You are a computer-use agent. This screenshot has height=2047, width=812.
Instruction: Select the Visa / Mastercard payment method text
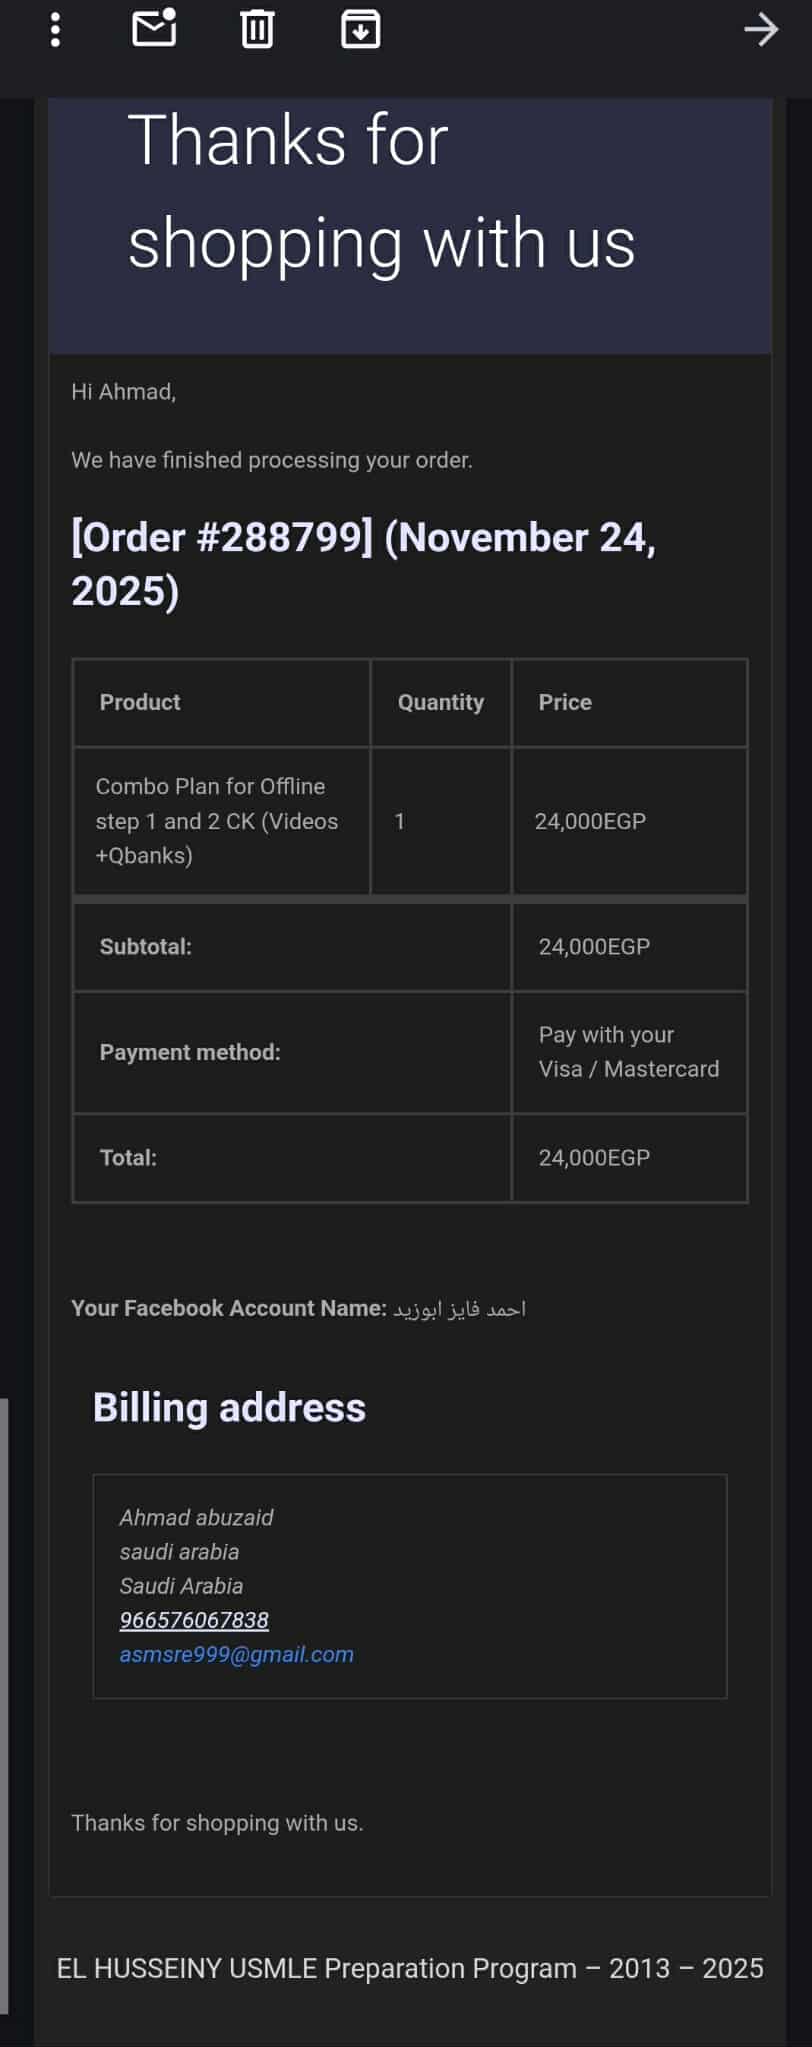628,1052
